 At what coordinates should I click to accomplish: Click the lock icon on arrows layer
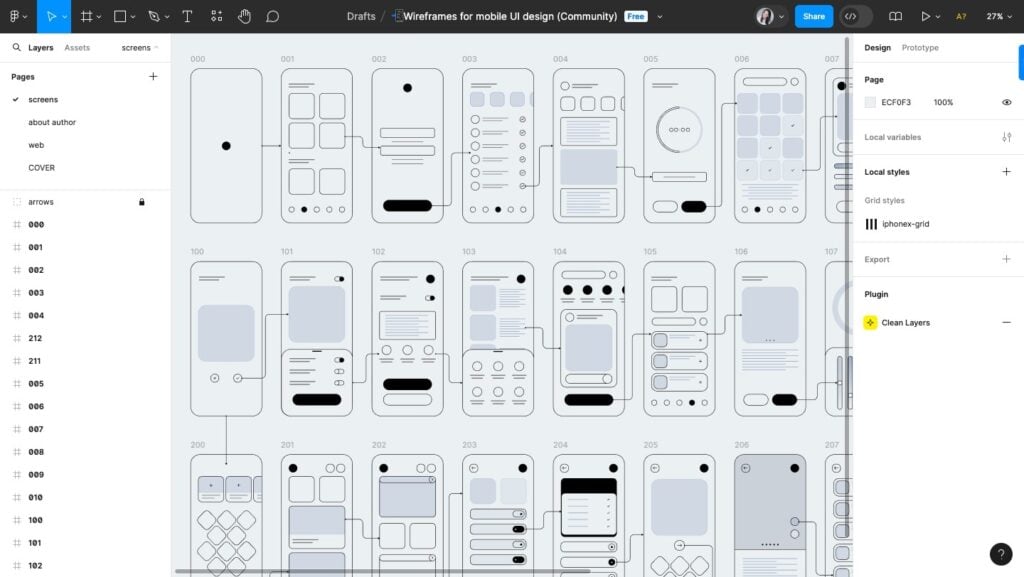[x=142, y=202]
